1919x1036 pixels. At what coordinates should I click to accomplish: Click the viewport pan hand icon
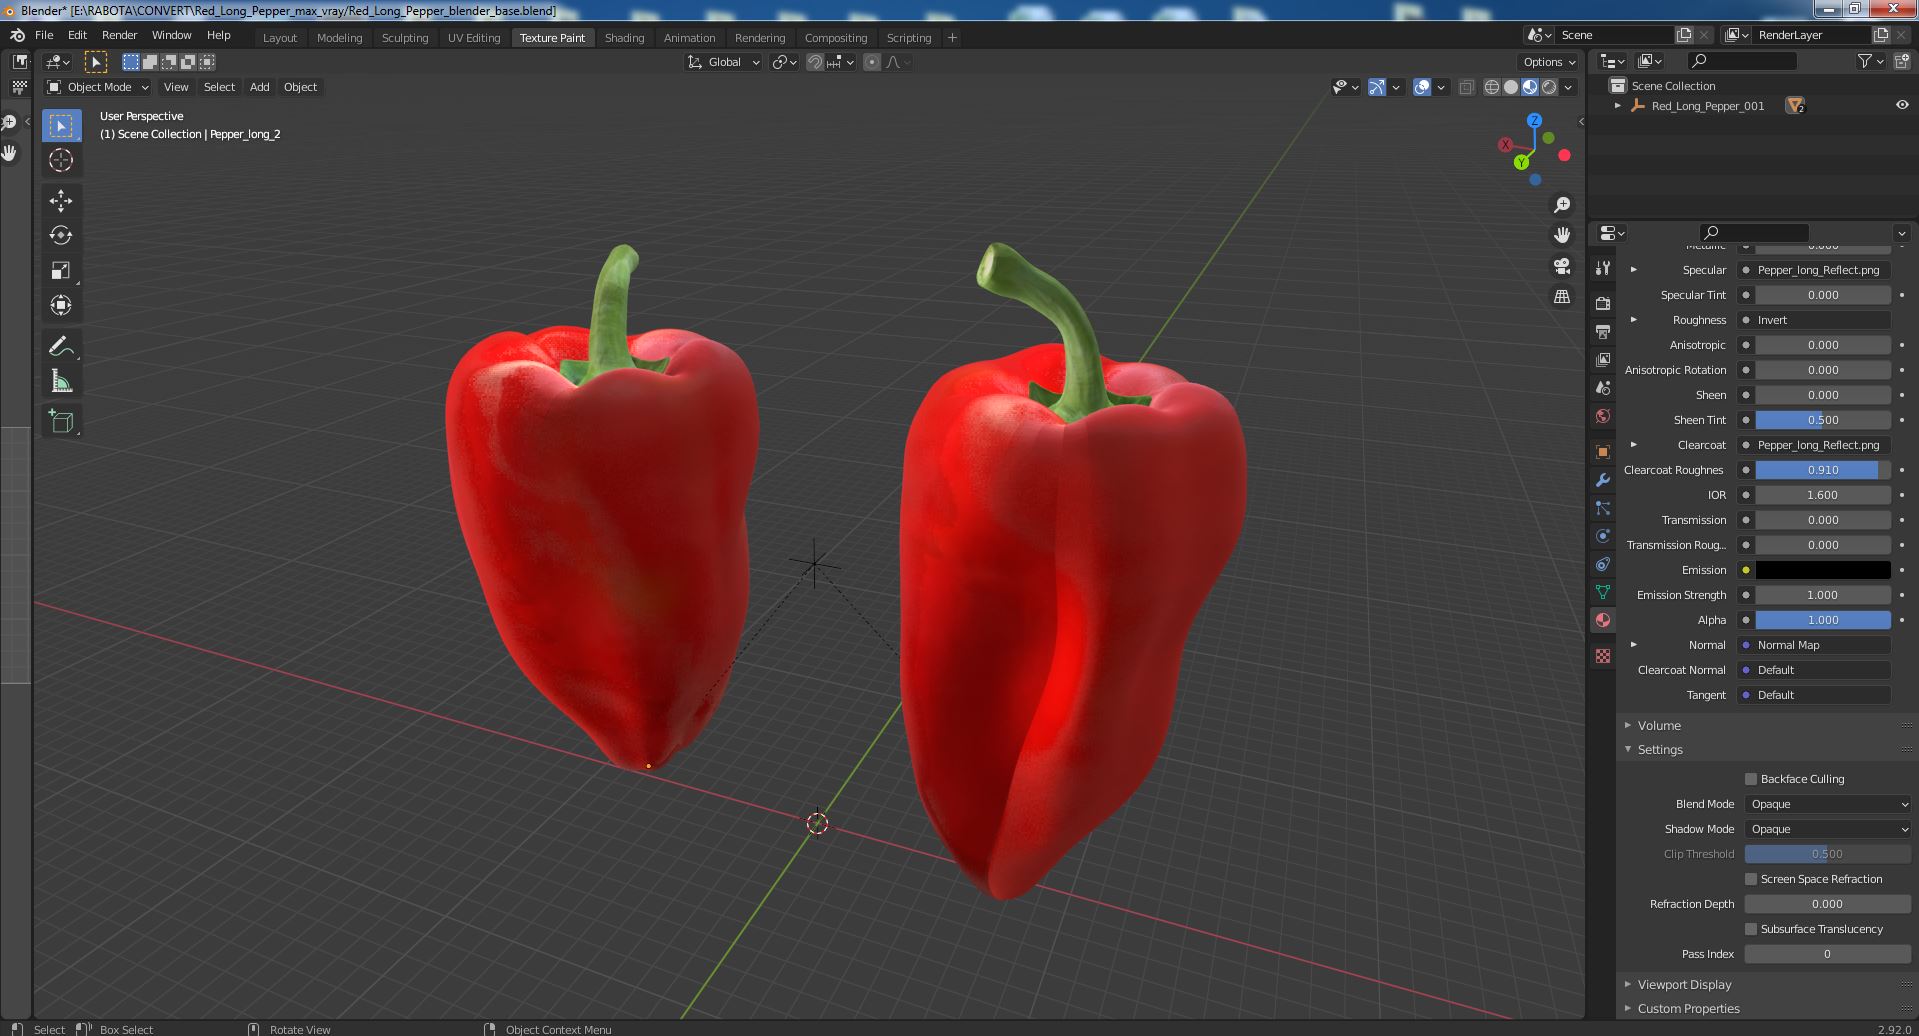(x=1561, y=235)
